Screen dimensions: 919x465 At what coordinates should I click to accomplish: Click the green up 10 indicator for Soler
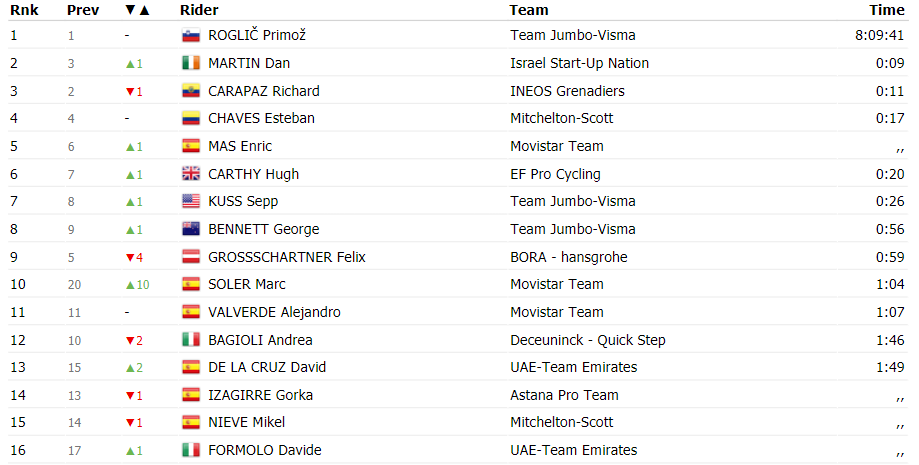138,284
